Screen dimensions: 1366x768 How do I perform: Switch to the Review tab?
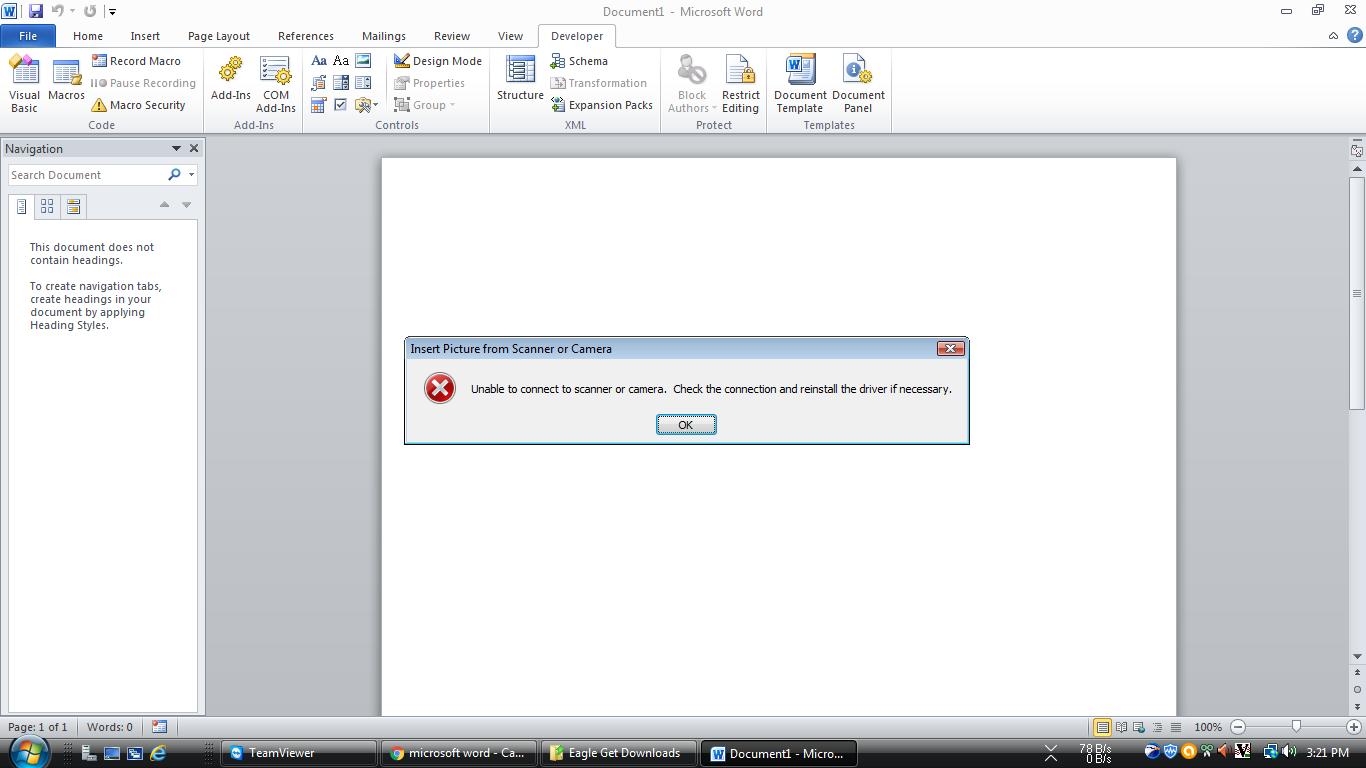[452, 36]
